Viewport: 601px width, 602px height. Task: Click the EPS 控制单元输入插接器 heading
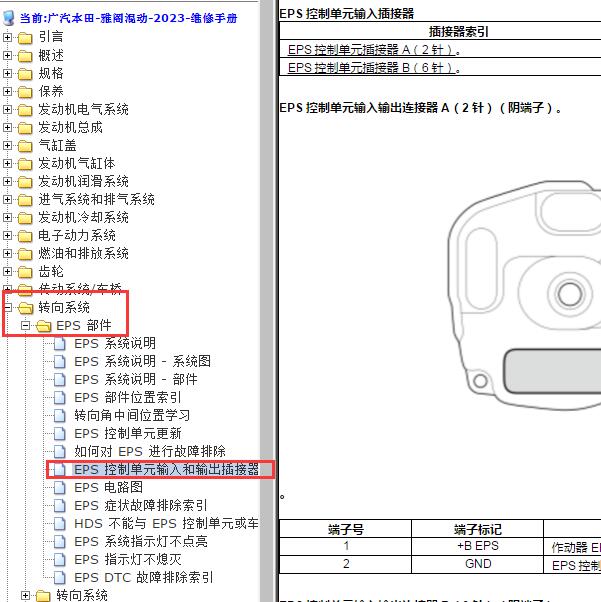pyautogui.click(x=346, y=14)
